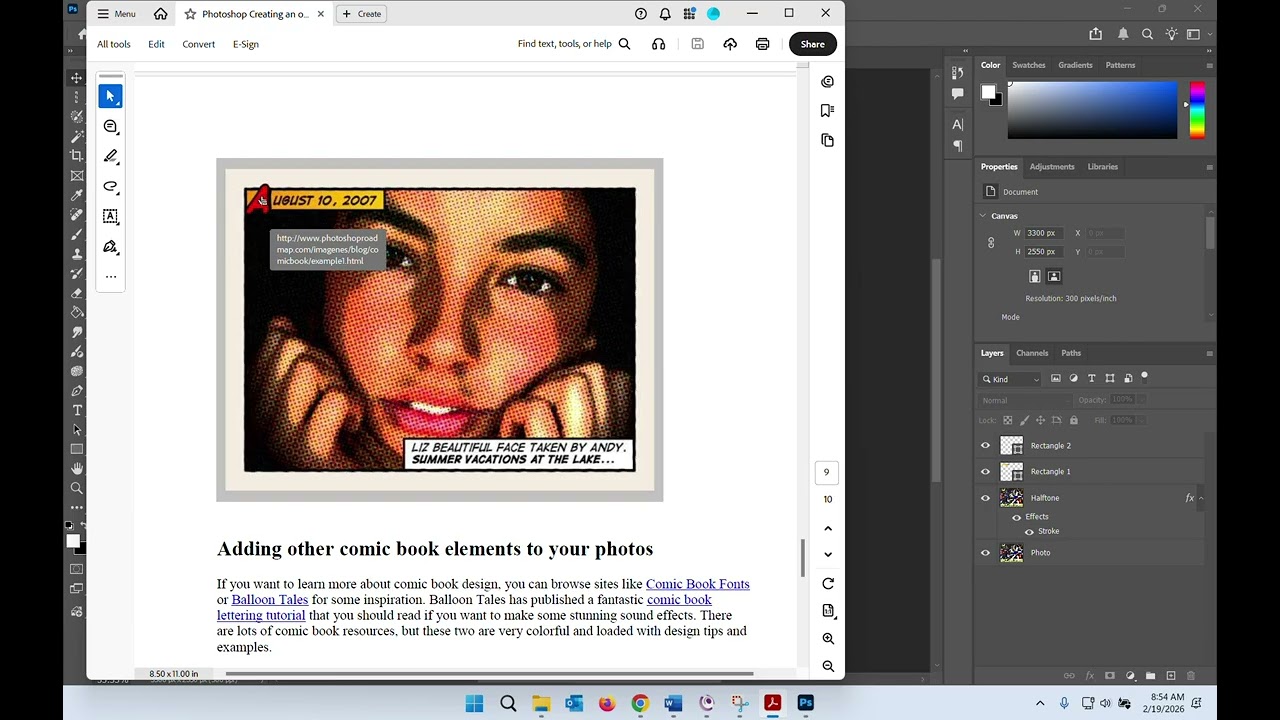
Task: Open the Color panel options menu
Action: click(x=1209, y=65)
